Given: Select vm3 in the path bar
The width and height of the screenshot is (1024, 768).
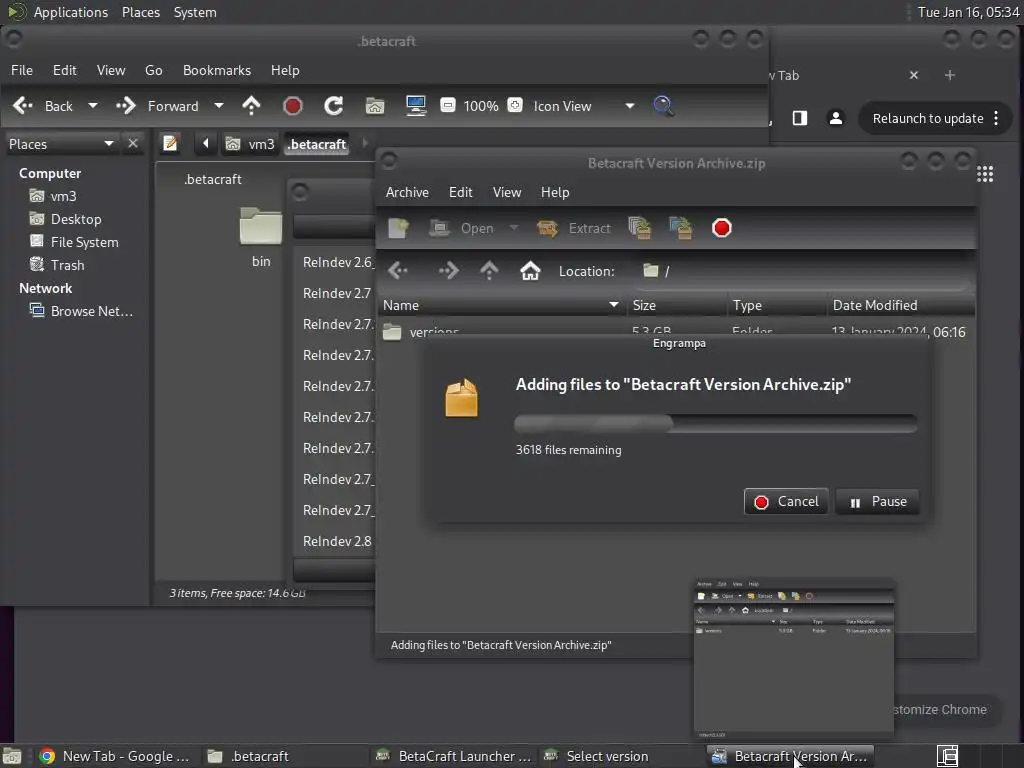Looking at the screenshot, I should click(x=250, y=144).
